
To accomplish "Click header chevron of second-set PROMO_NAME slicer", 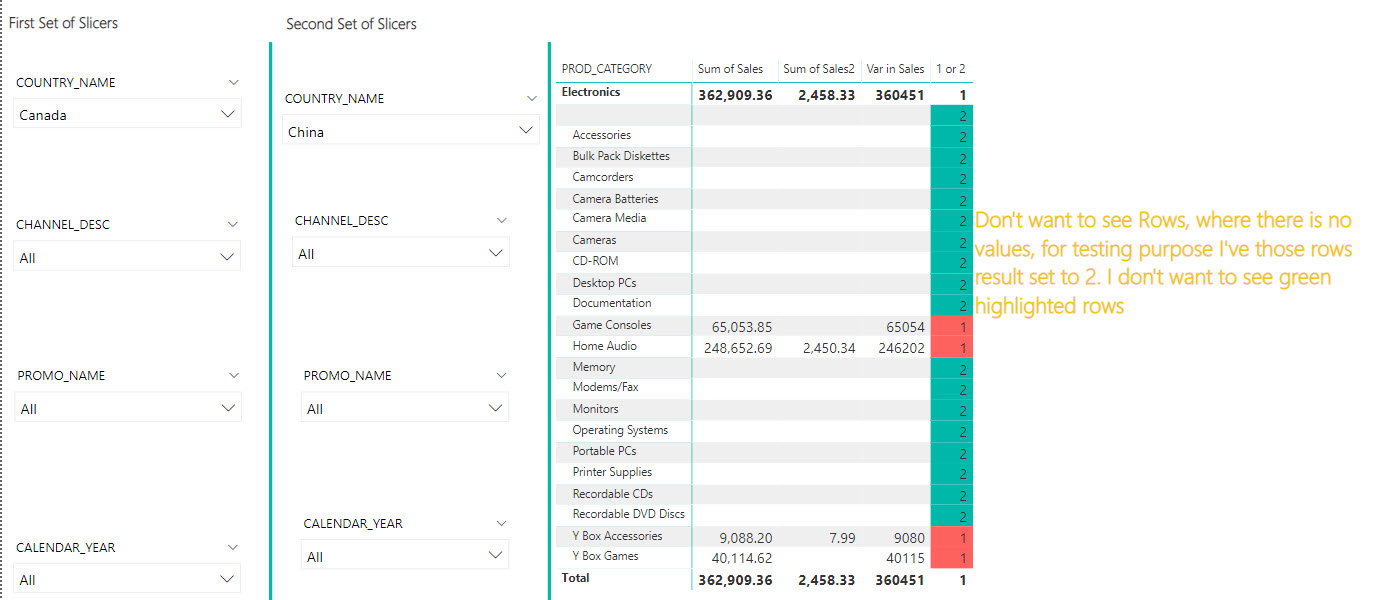I will point(502,375).
